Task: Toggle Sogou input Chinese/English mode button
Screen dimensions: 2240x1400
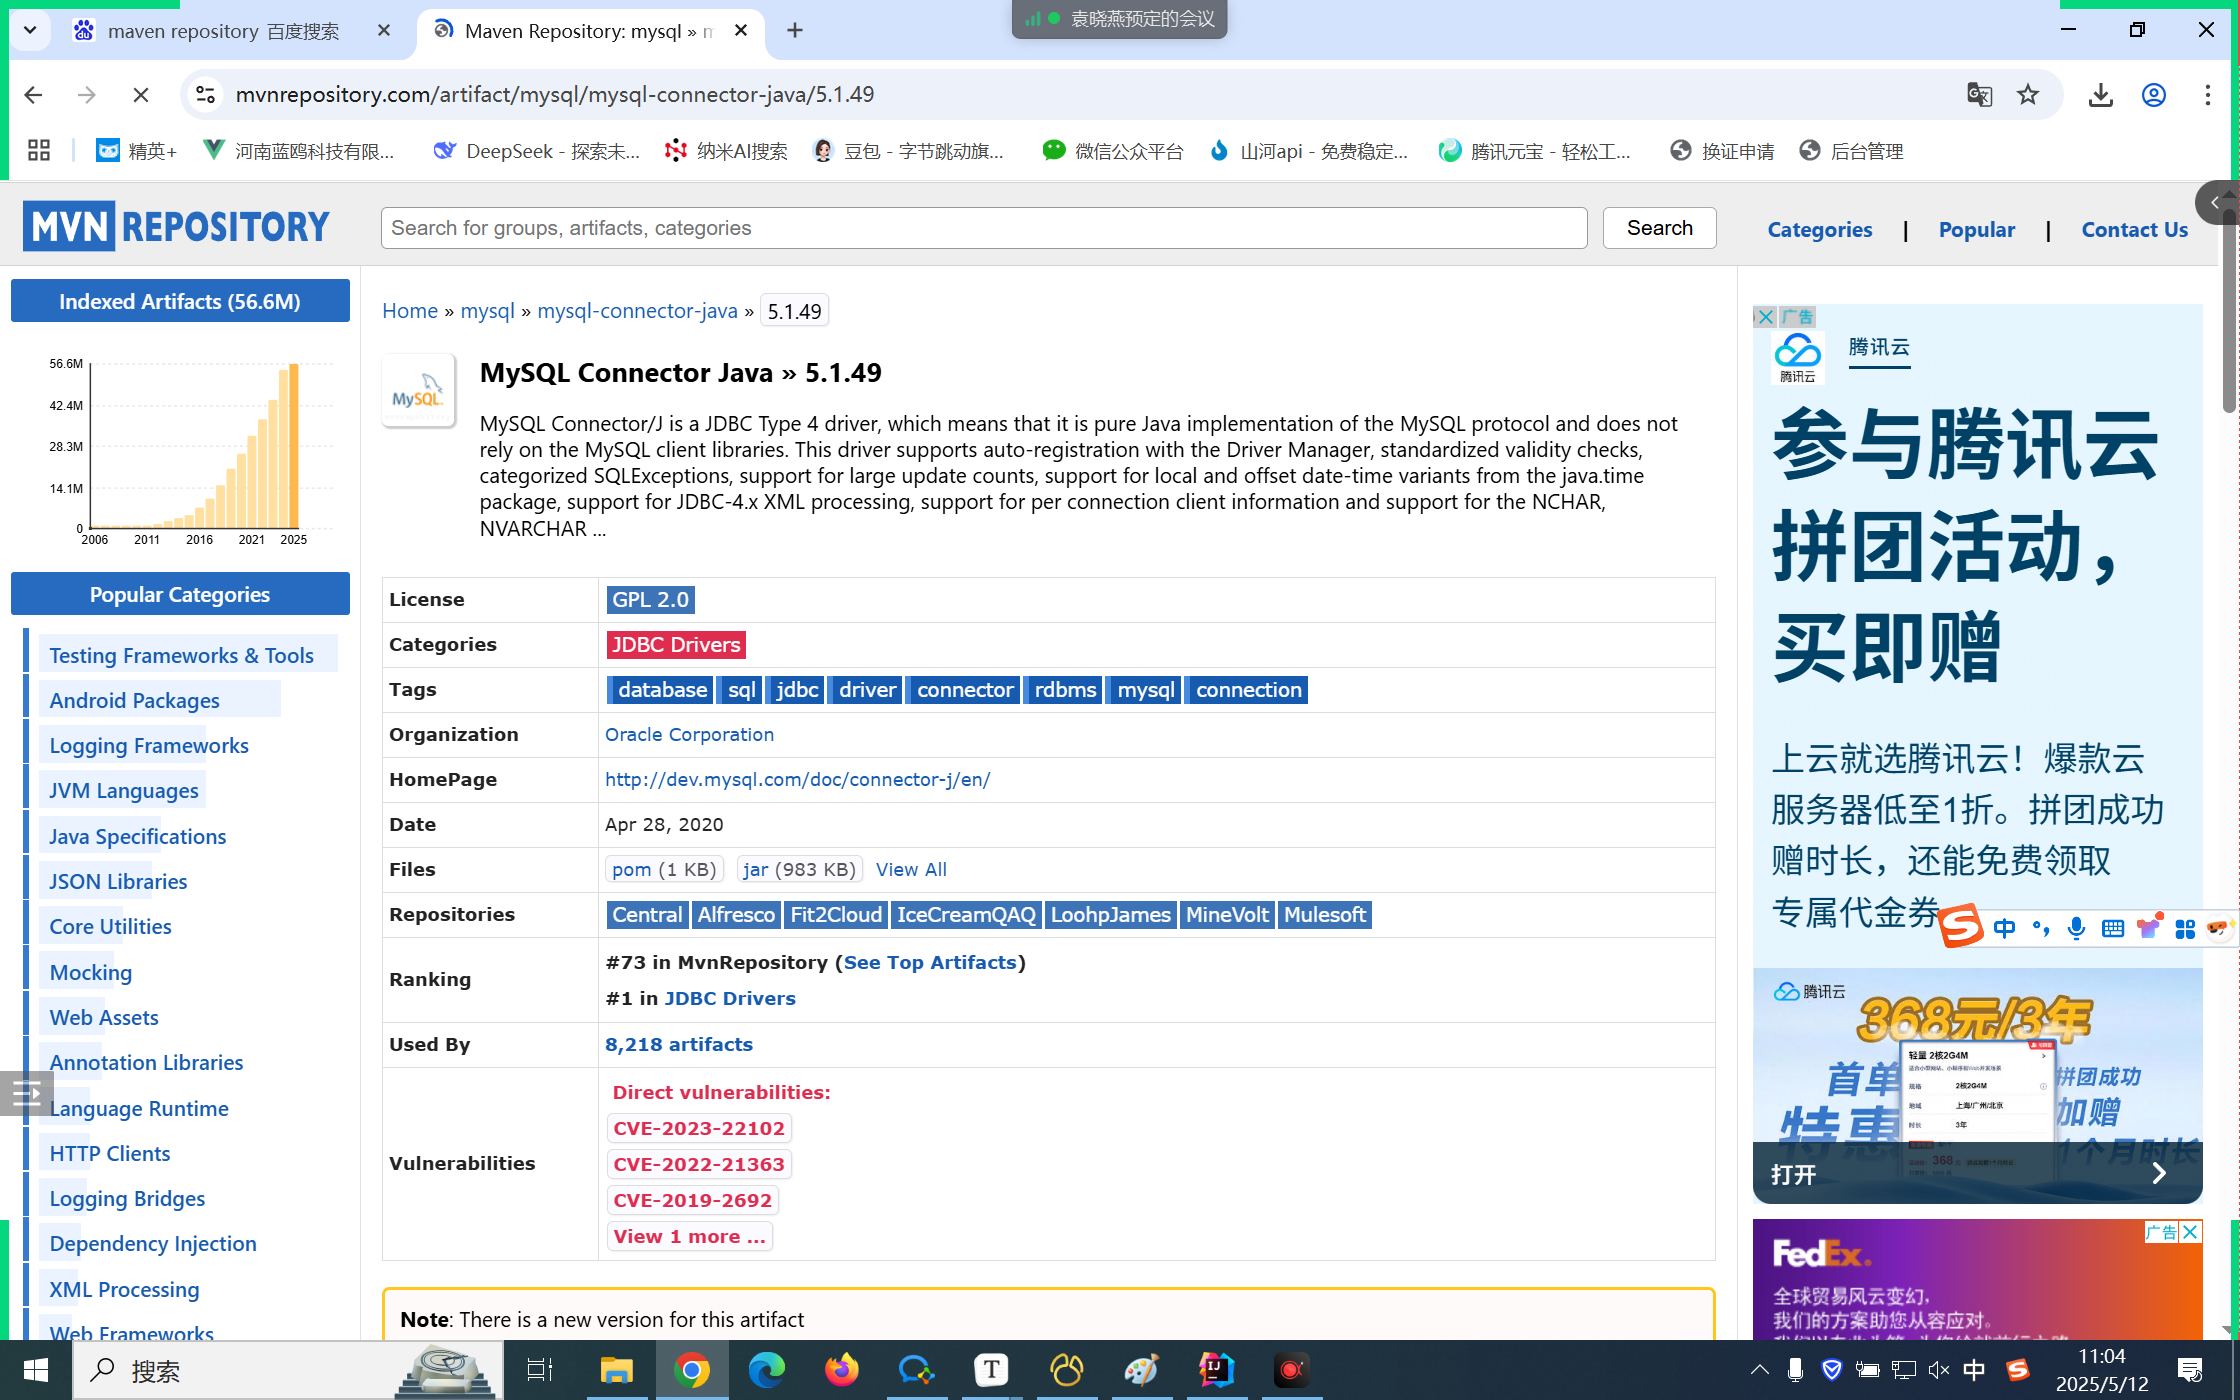Action: coord(2004,928)
